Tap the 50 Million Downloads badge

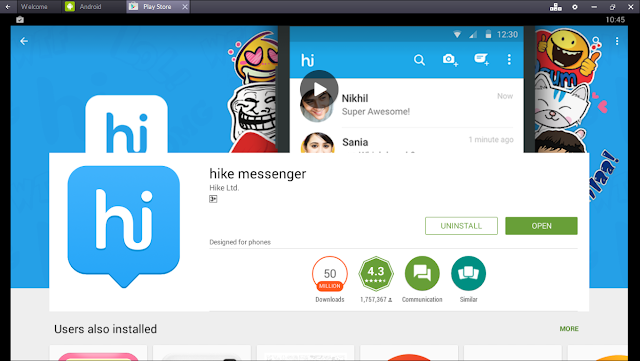pos(330,274)
